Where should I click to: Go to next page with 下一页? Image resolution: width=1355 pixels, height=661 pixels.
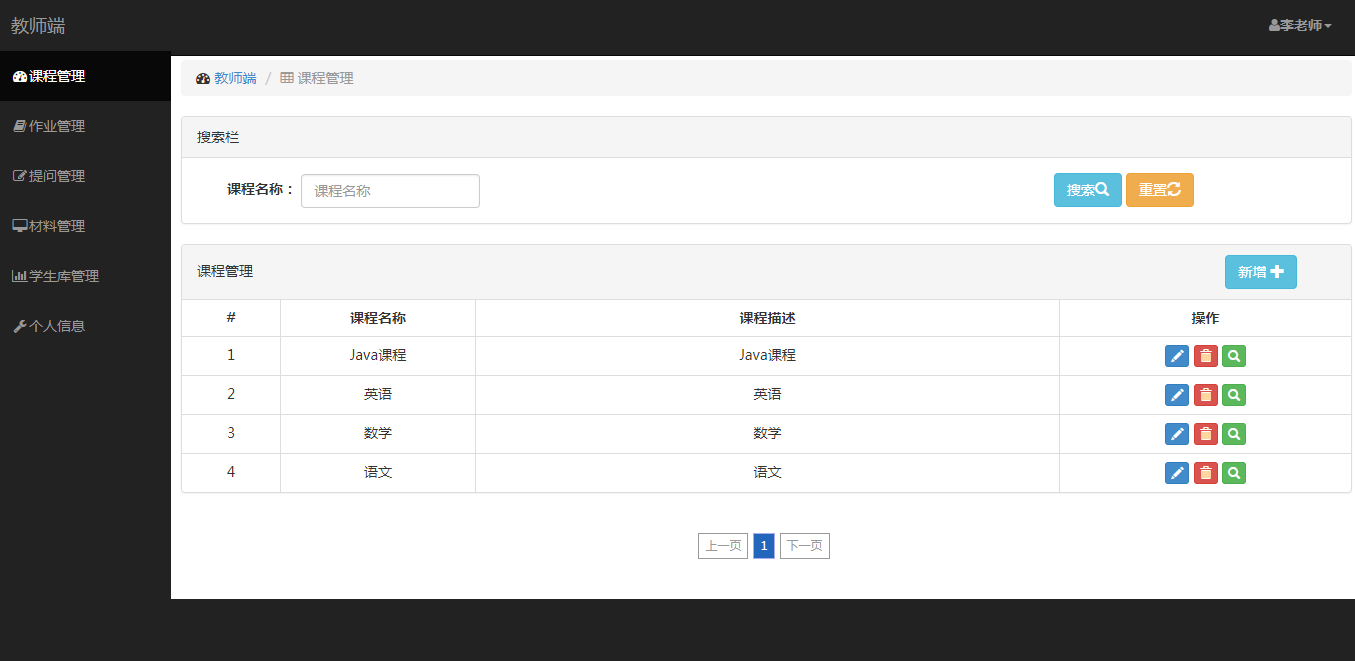tap(805, 546)
